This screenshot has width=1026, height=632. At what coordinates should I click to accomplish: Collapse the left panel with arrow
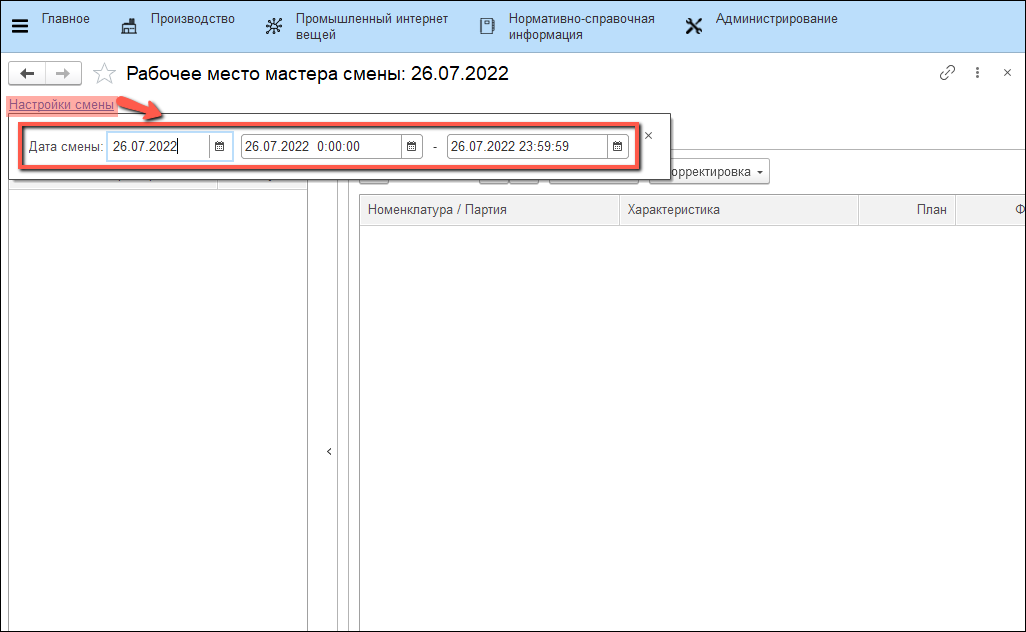[x=329, y=452]
